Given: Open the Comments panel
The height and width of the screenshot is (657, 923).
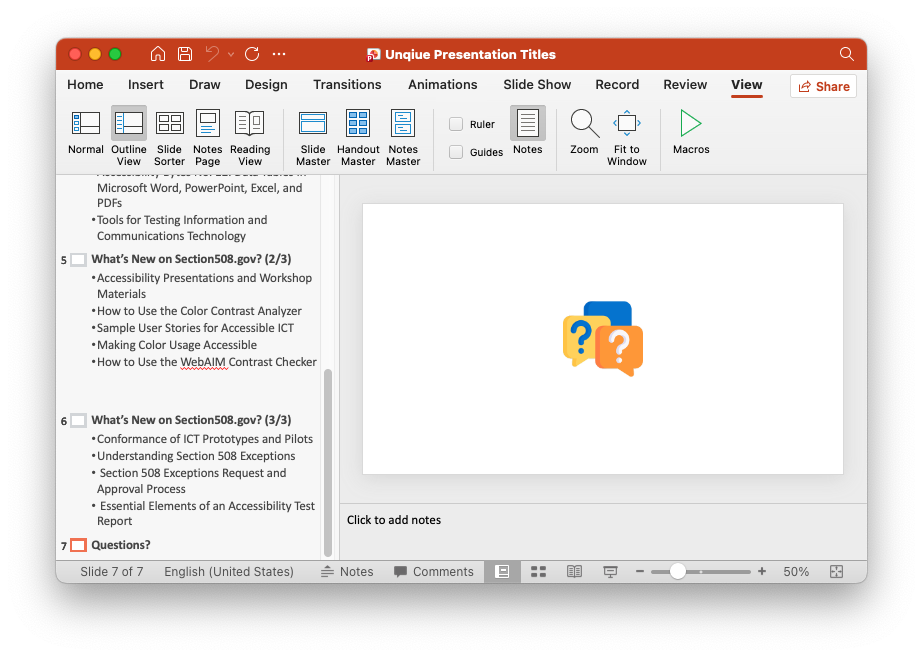Looking at the screenshot, I should [434, 571].
